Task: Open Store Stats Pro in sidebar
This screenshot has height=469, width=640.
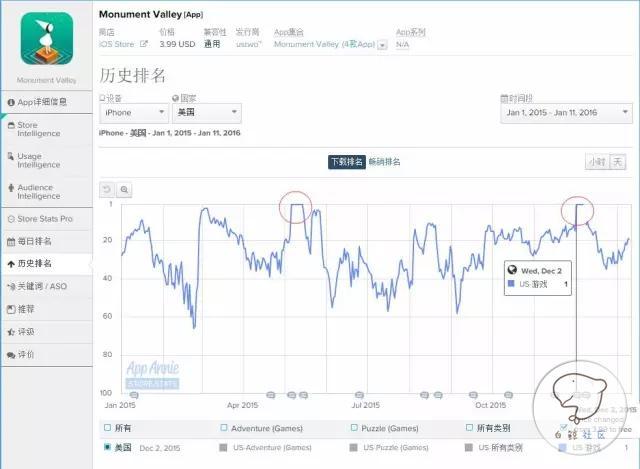Action: coord(42,218)
